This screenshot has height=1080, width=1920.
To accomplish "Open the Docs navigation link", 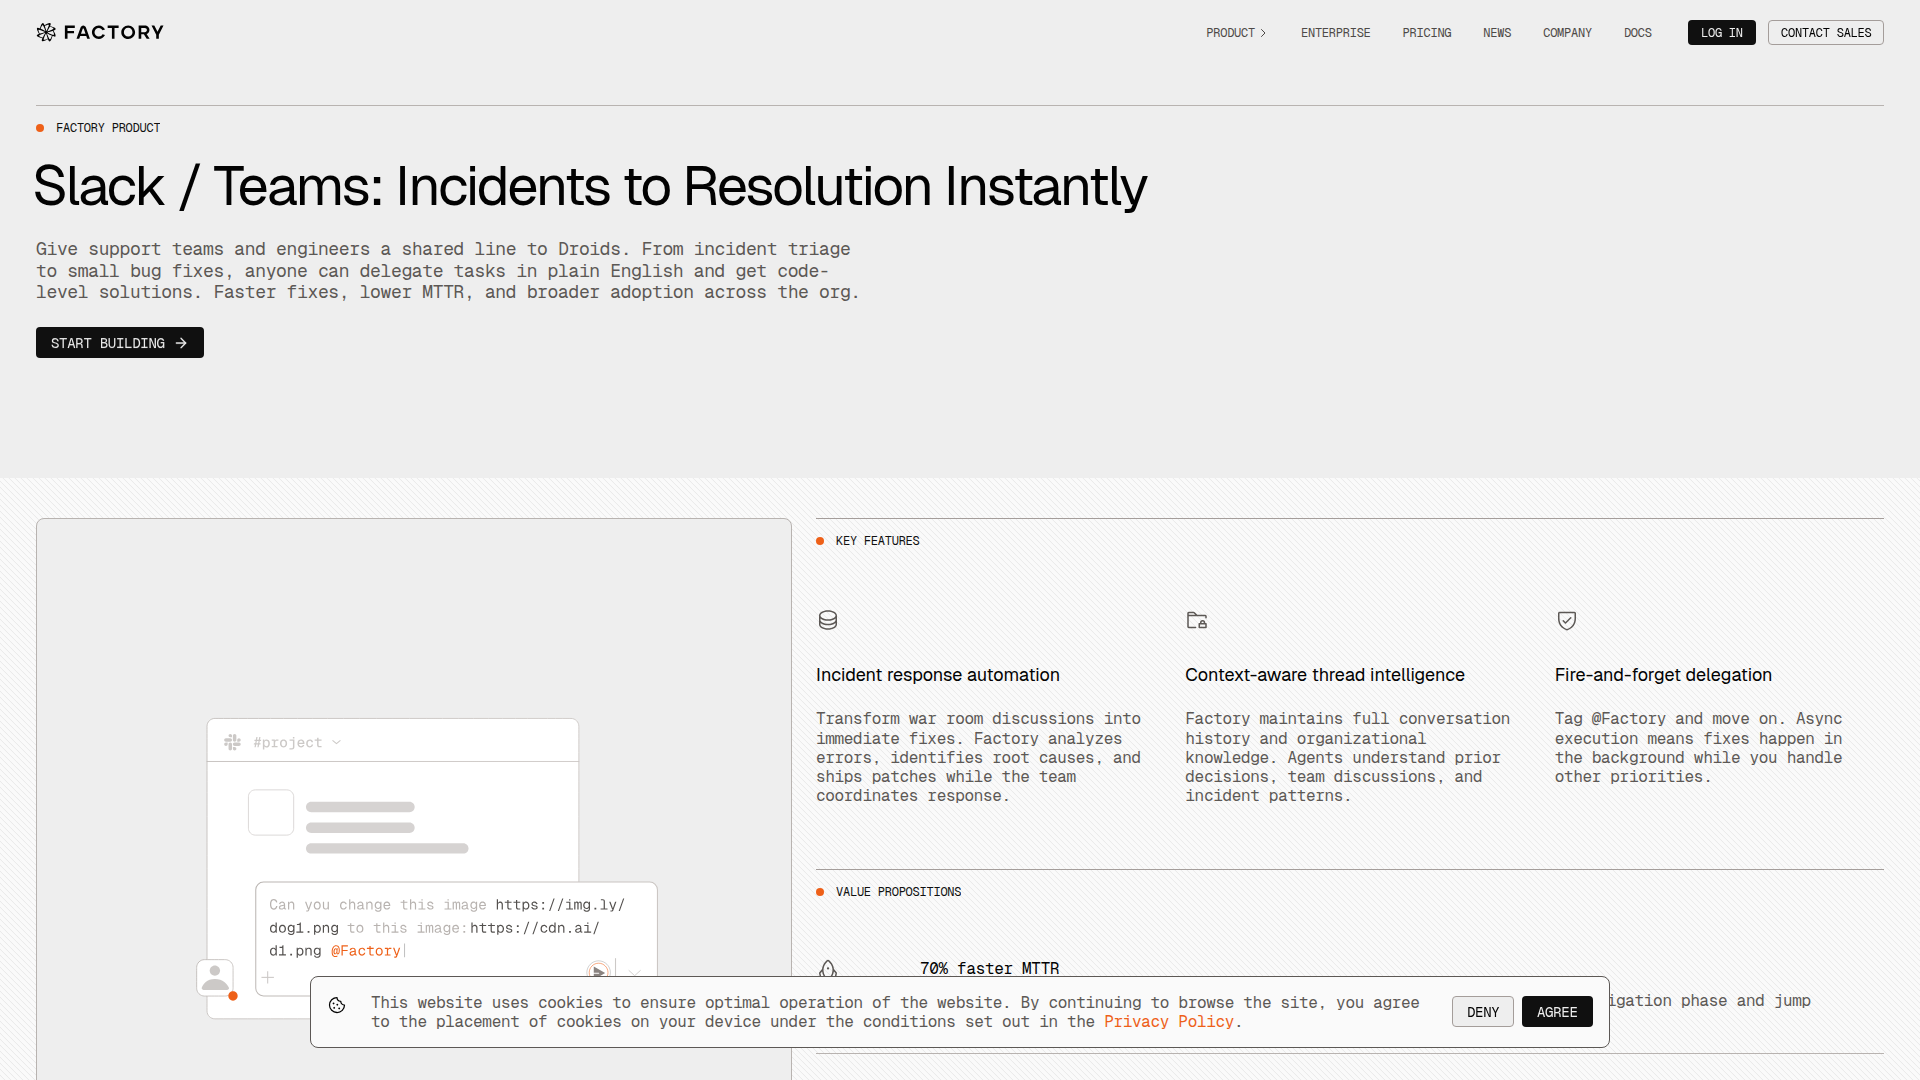I will tap(1637, 33).
